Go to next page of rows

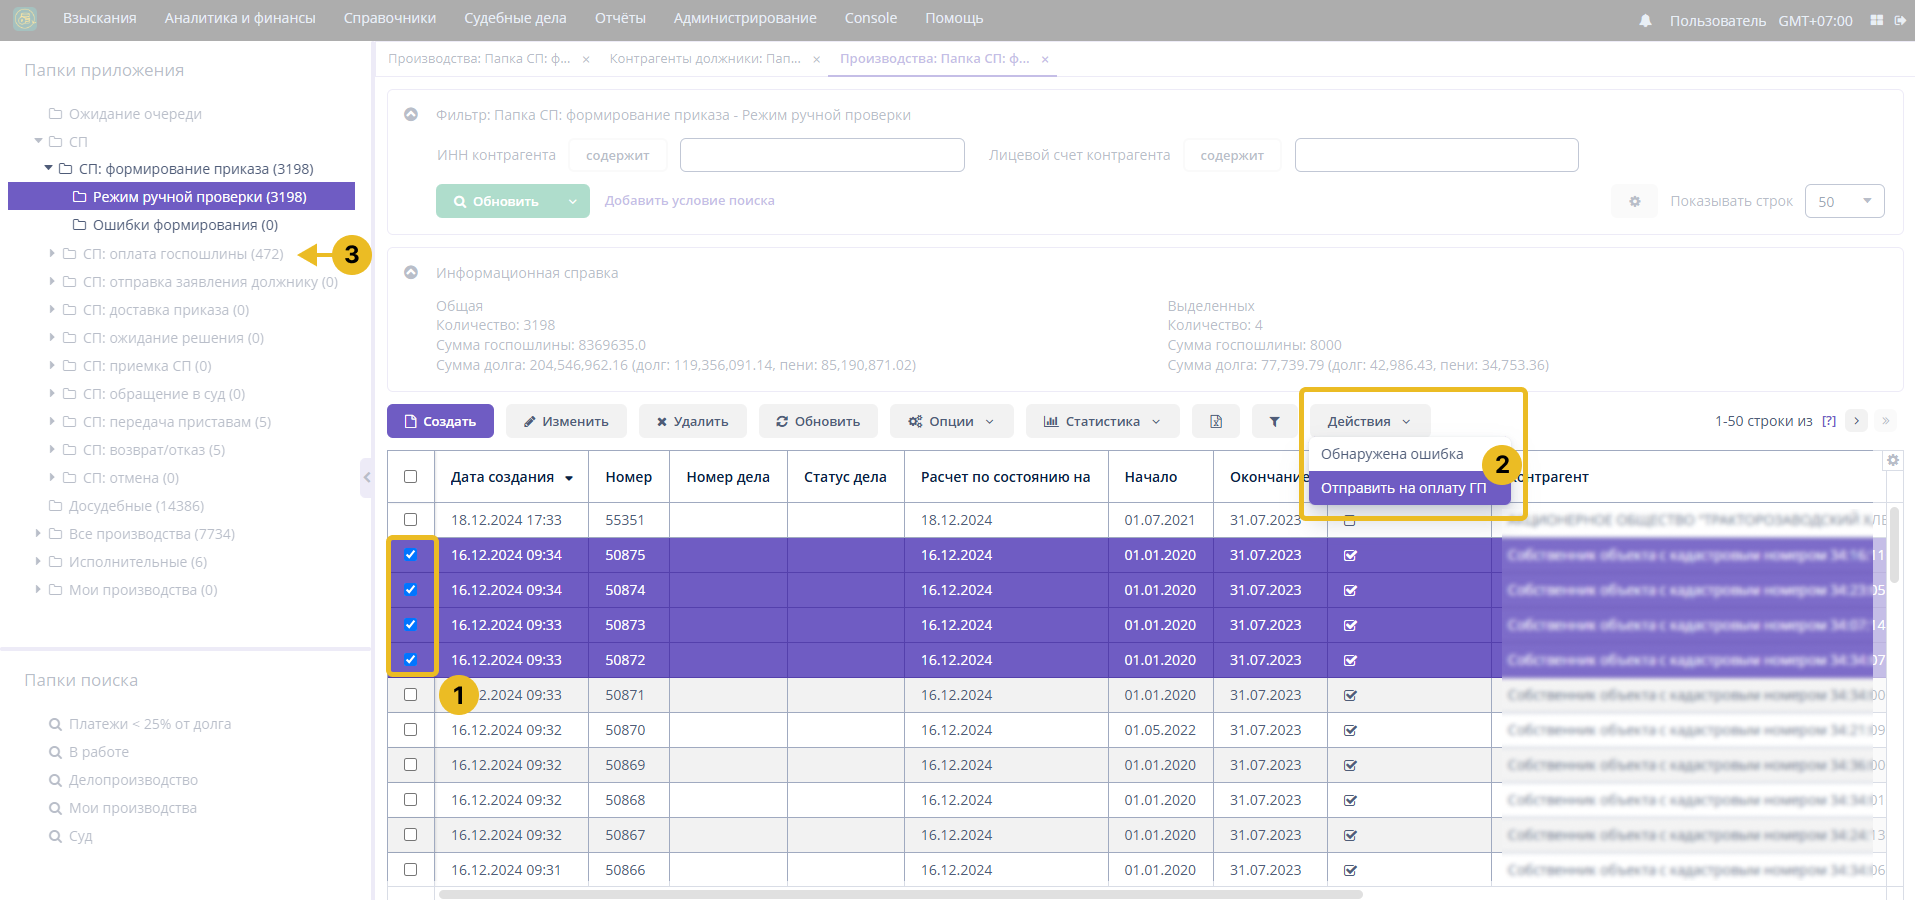pos(1857,421)
